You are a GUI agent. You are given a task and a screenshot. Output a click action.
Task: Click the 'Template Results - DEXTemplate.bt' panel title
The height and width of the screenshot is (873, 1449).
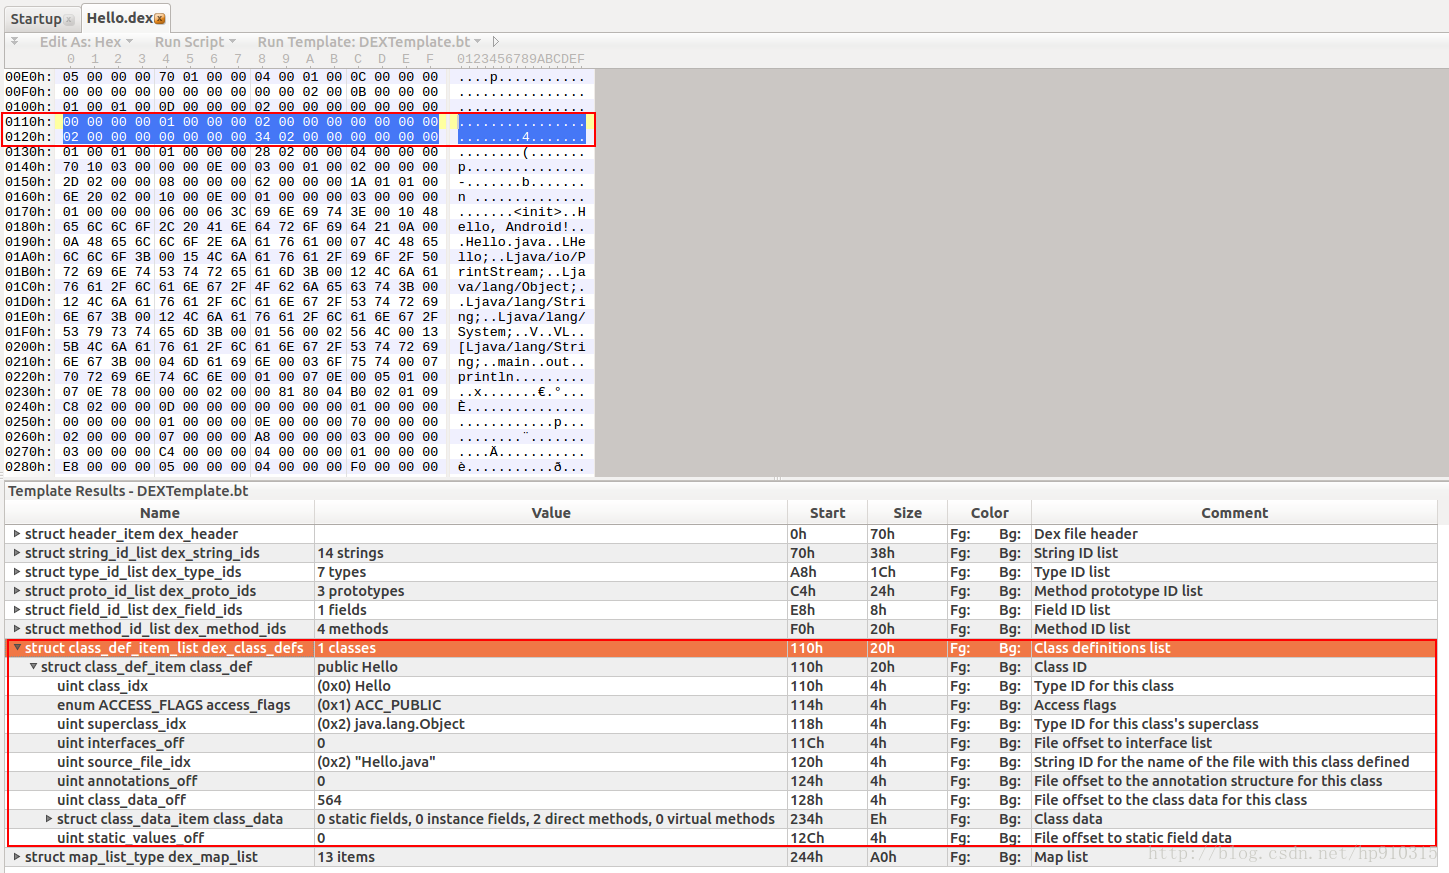pos(128,491)
